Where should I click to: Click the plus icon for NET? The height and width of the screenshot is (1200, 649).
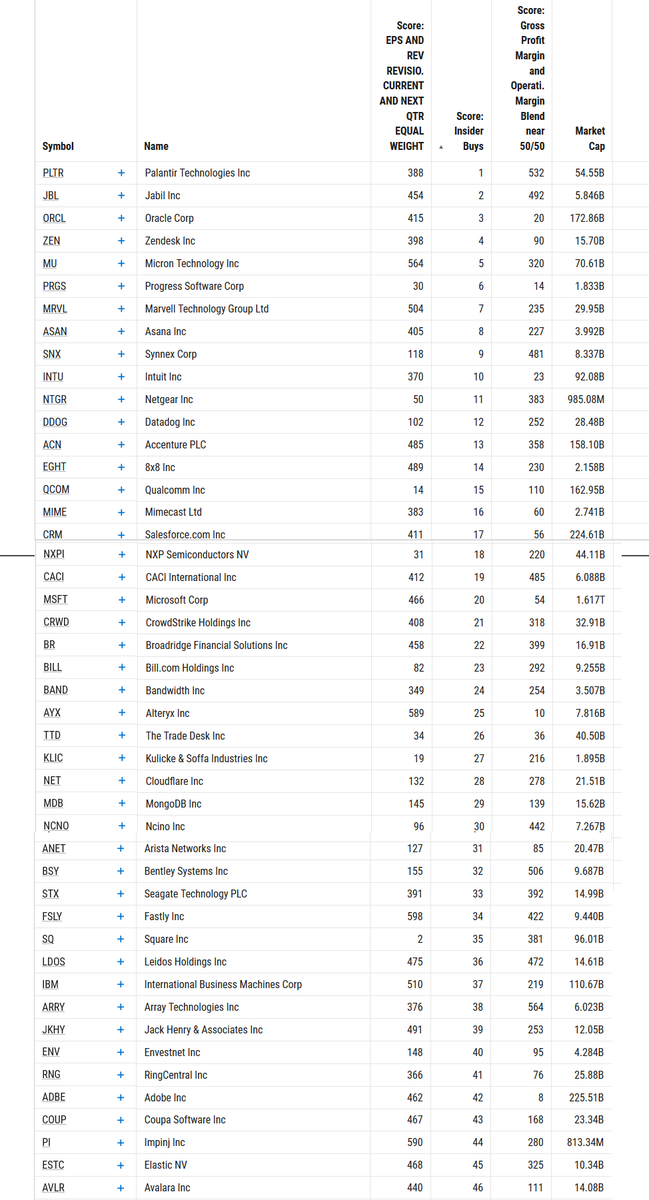[121, 781]
